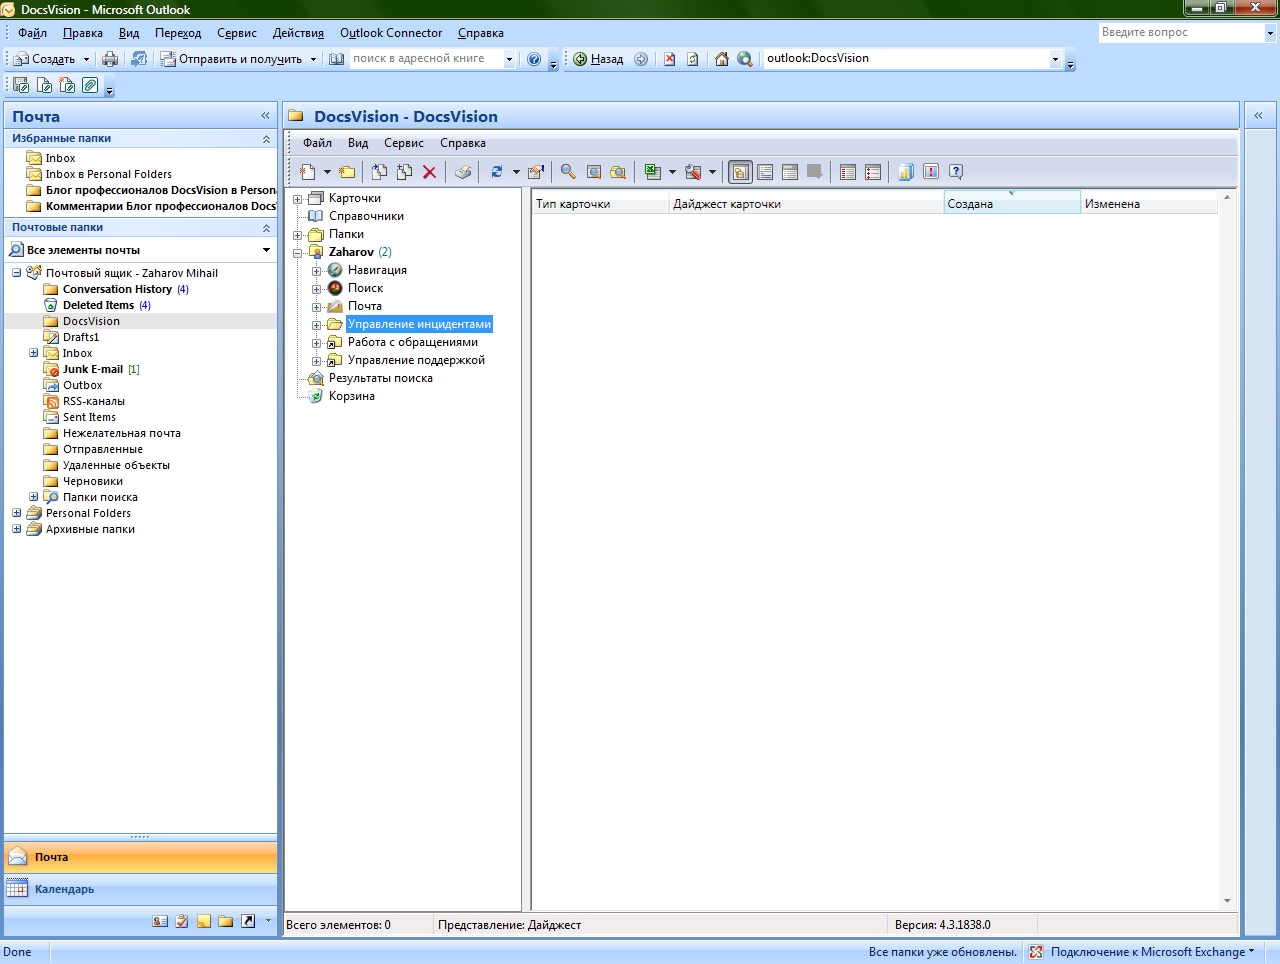Open DocsVision inner Справка menu
The image size is (1280, 964).
coord(463,143)
